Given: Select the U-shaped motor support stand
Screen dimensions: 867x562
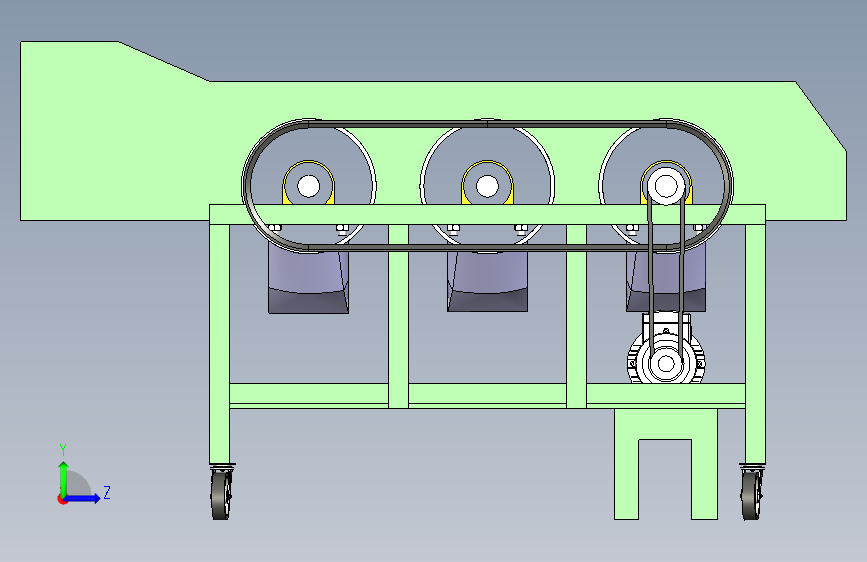Looking at the screenshot, I should (x=666, y=424).
